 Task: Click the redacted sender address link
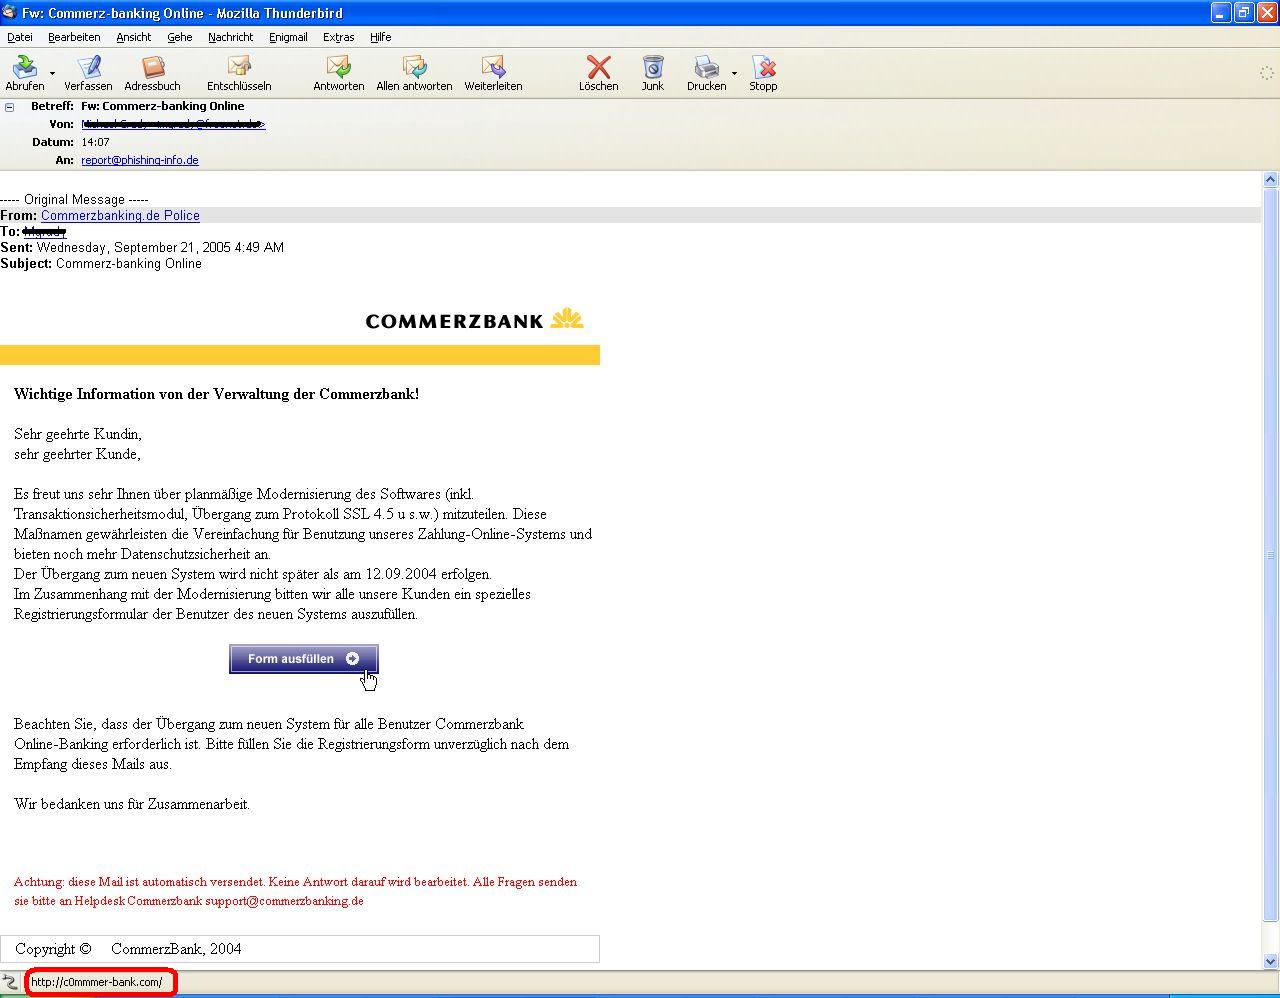[173, 124]
